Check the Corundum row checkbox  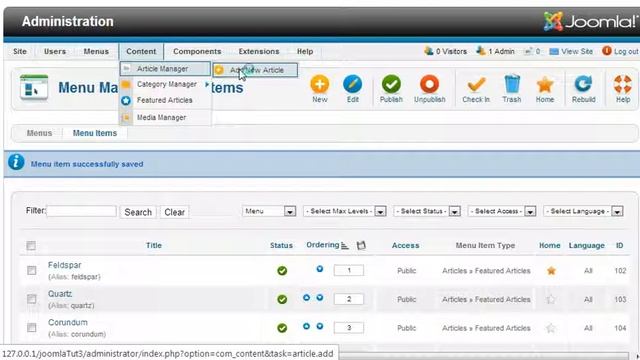coord(31,327)
